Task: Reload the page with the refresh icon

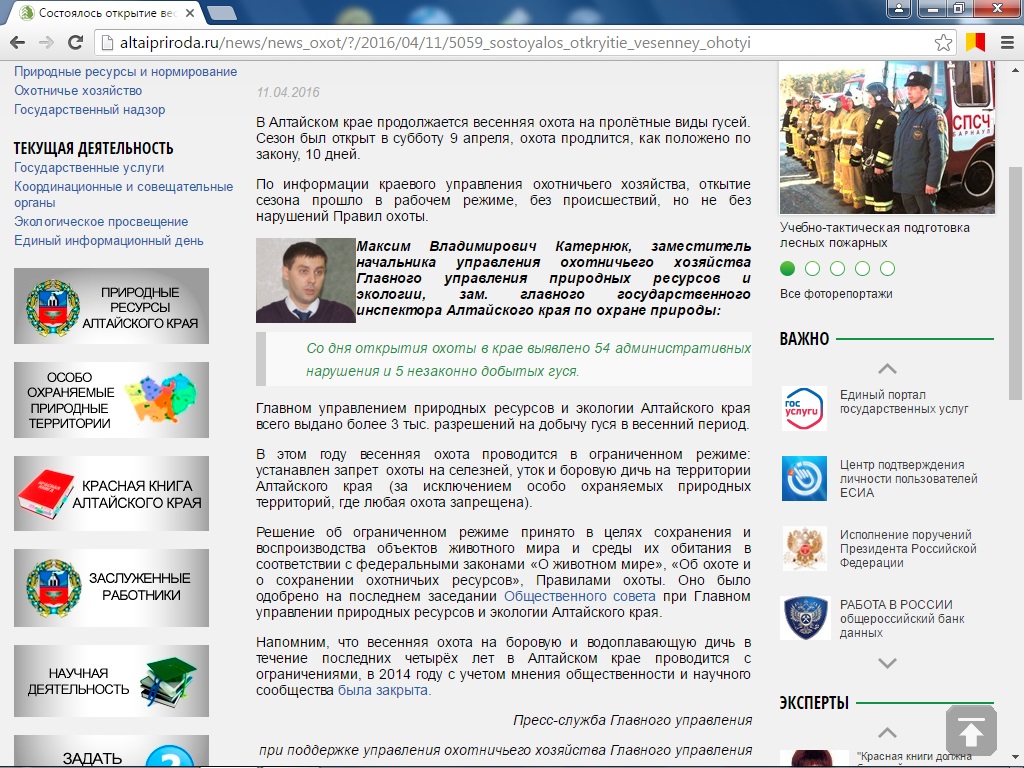Action: [75, 43]
